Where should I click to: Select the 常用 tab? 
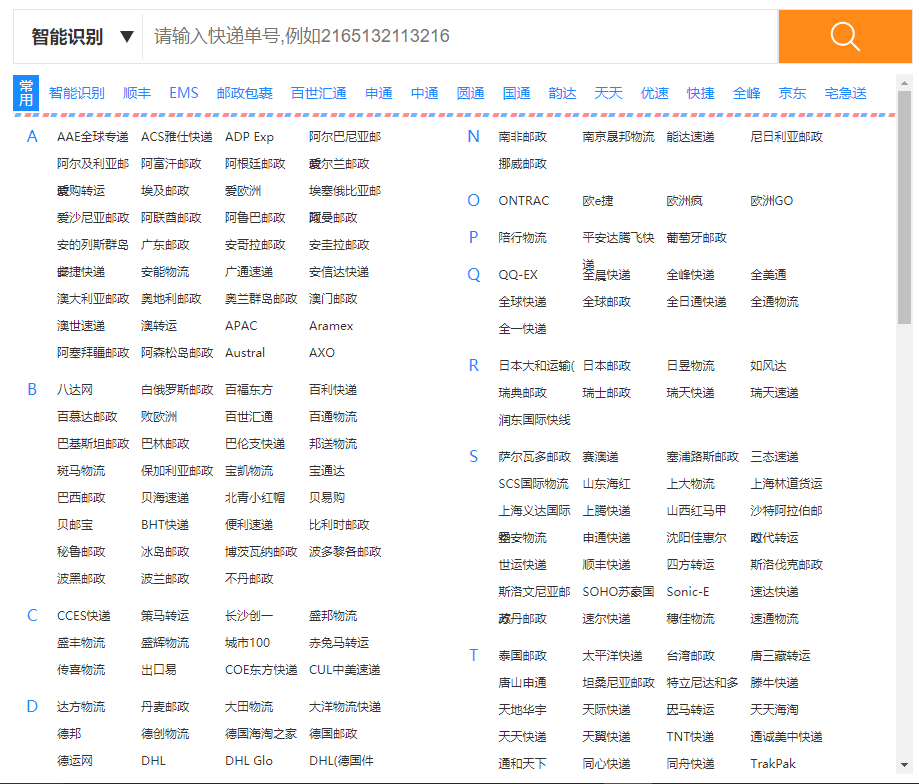26,93
